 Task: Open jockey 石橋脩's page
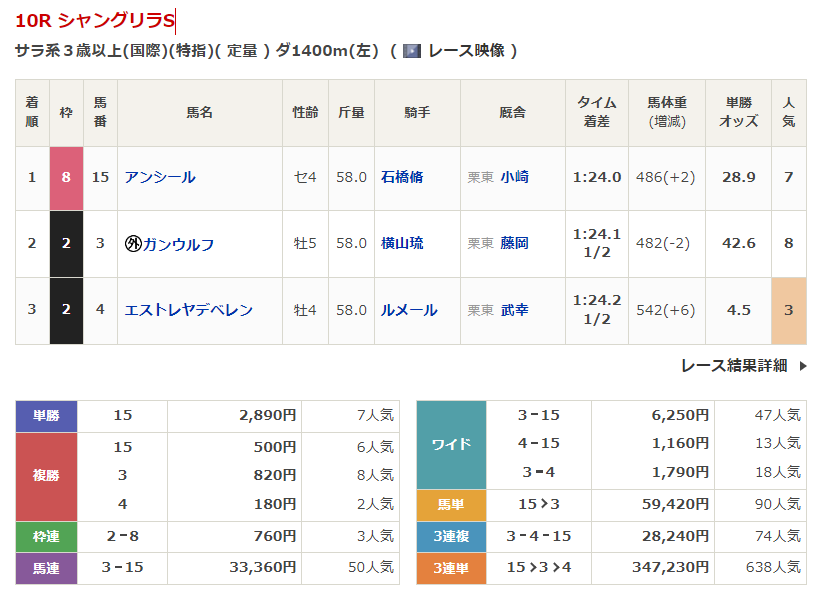pyautogui.click(x=402, y=177)
